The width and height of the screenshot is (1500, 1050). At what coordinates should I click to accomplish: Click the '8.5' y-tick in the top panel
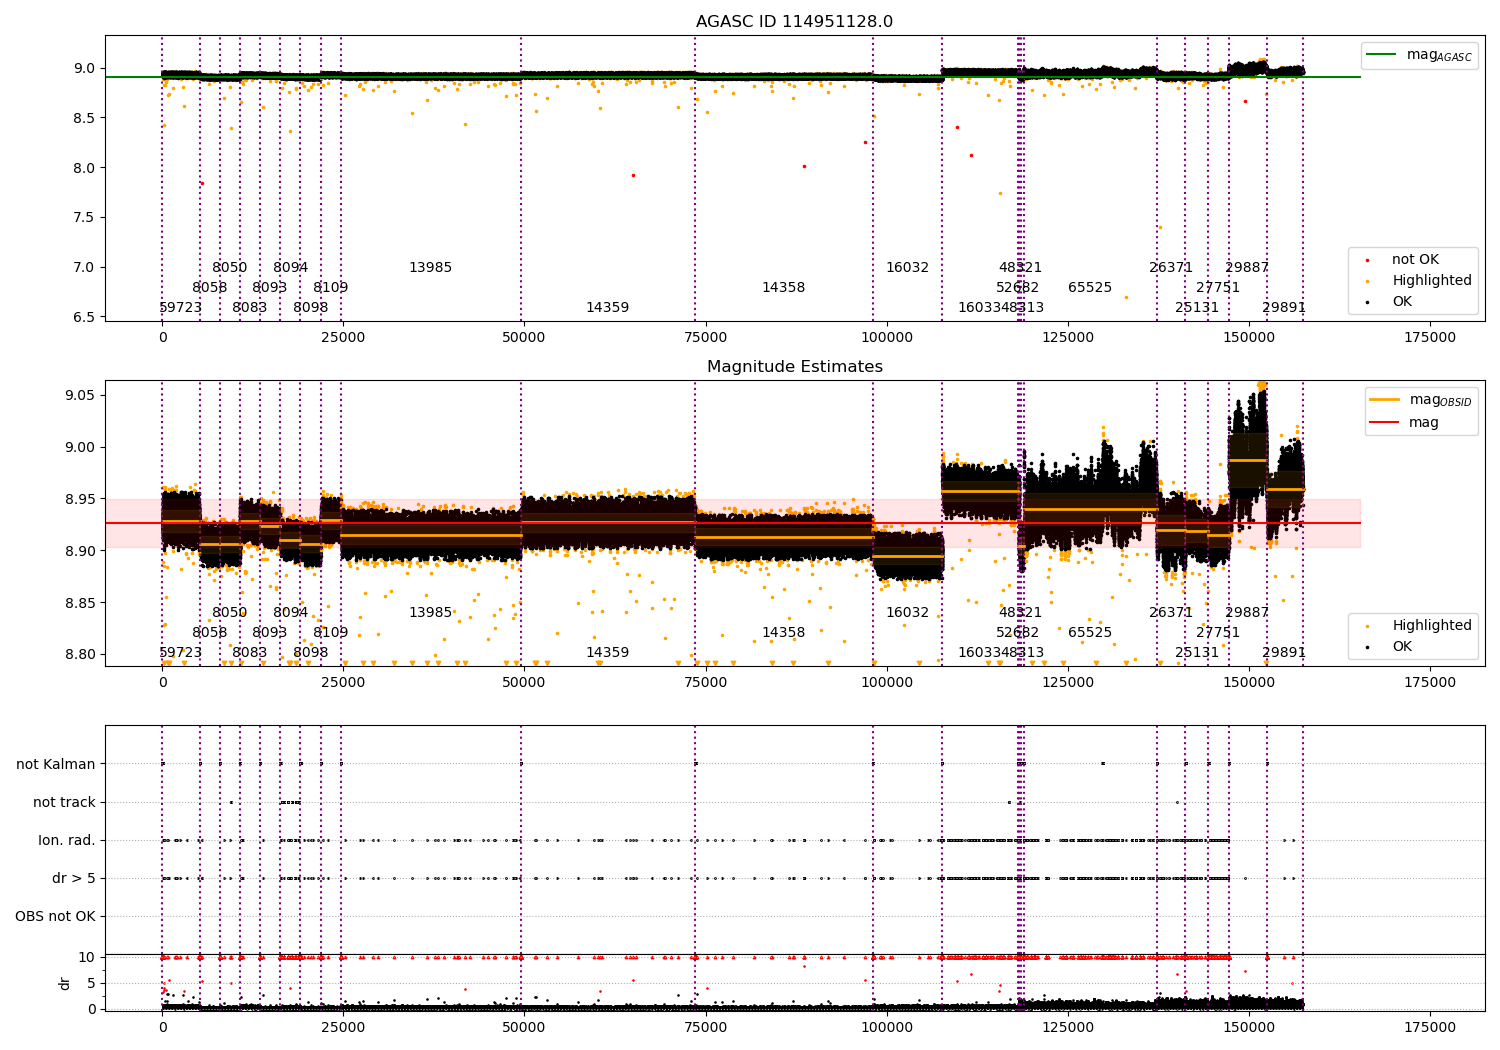pyautogui.click(x=85, y=118)
